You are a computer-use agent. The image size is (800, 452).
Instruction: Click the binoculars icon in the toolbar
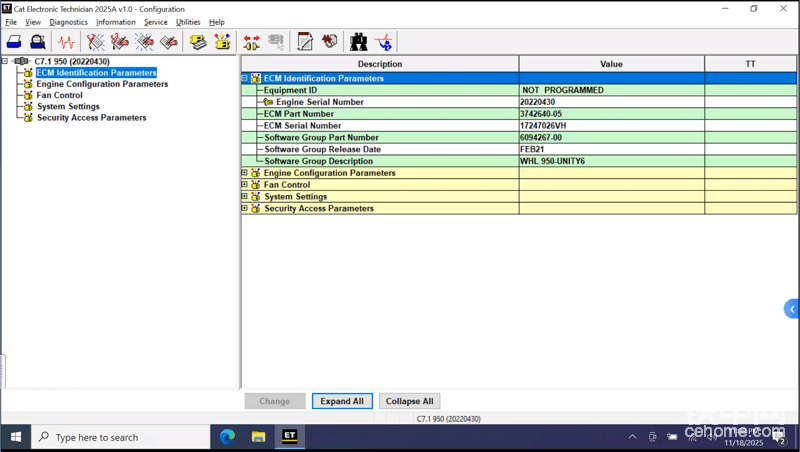(x=358, y=42)
